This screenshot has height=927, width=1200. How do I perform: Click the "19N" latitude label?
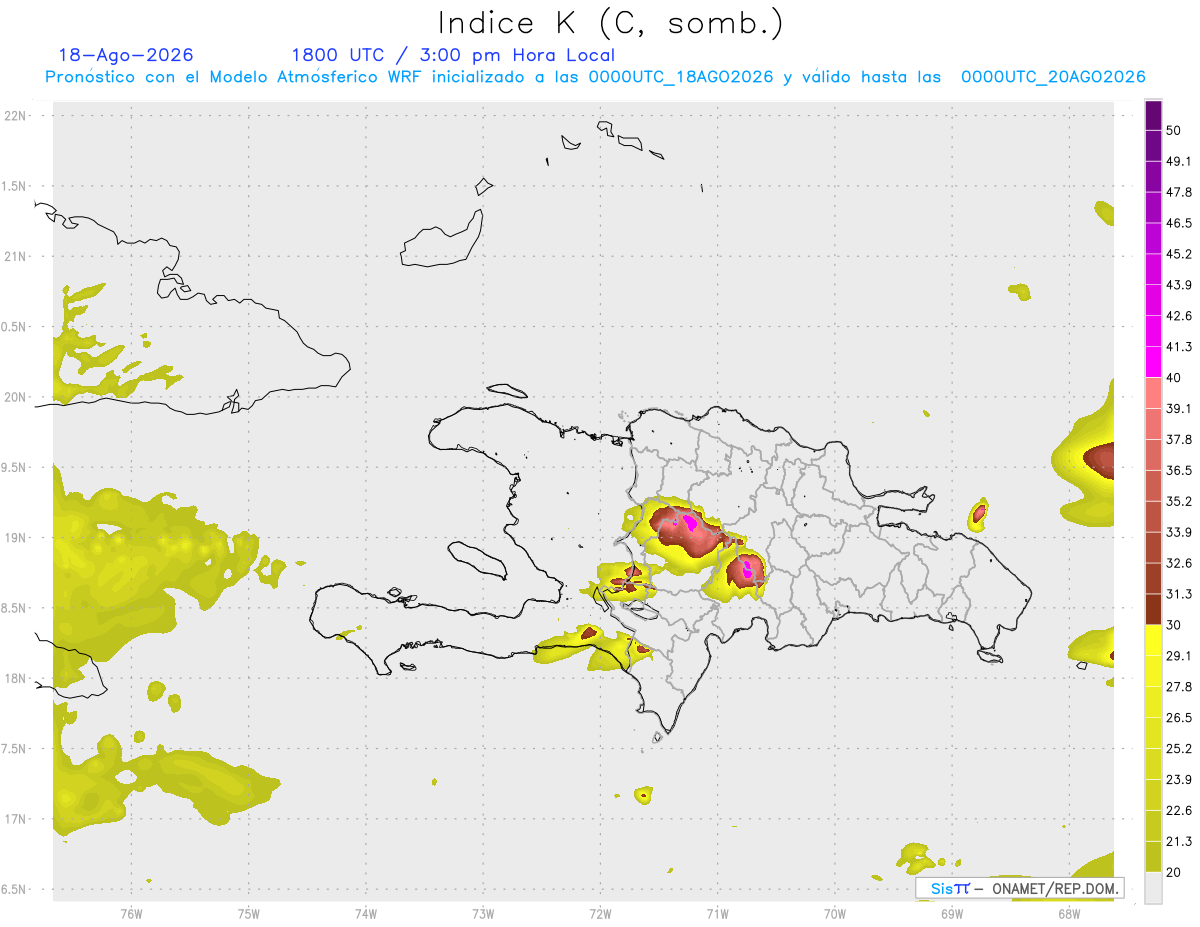pos(15,538)
